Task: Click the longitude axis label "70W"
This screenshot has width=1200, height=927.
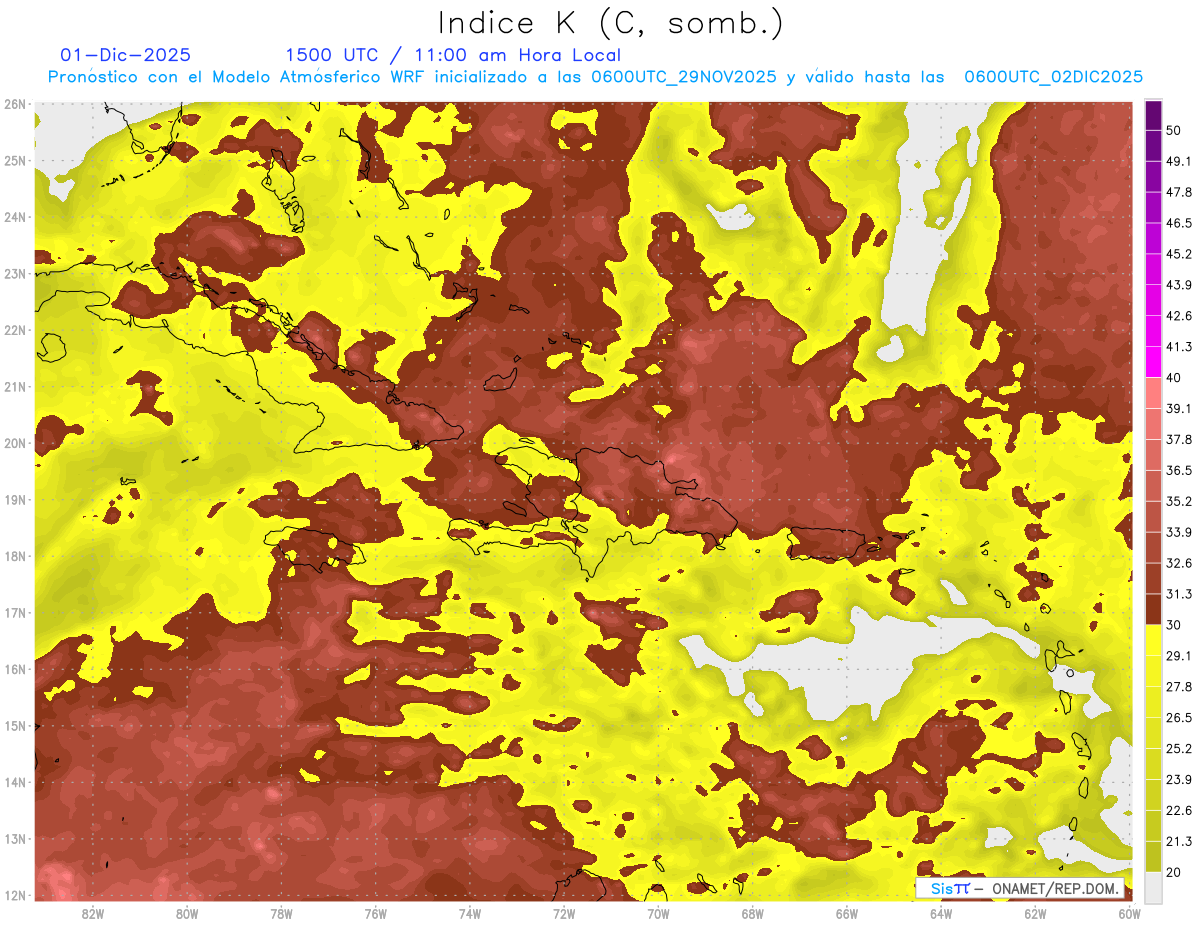Action: [658, 913]
